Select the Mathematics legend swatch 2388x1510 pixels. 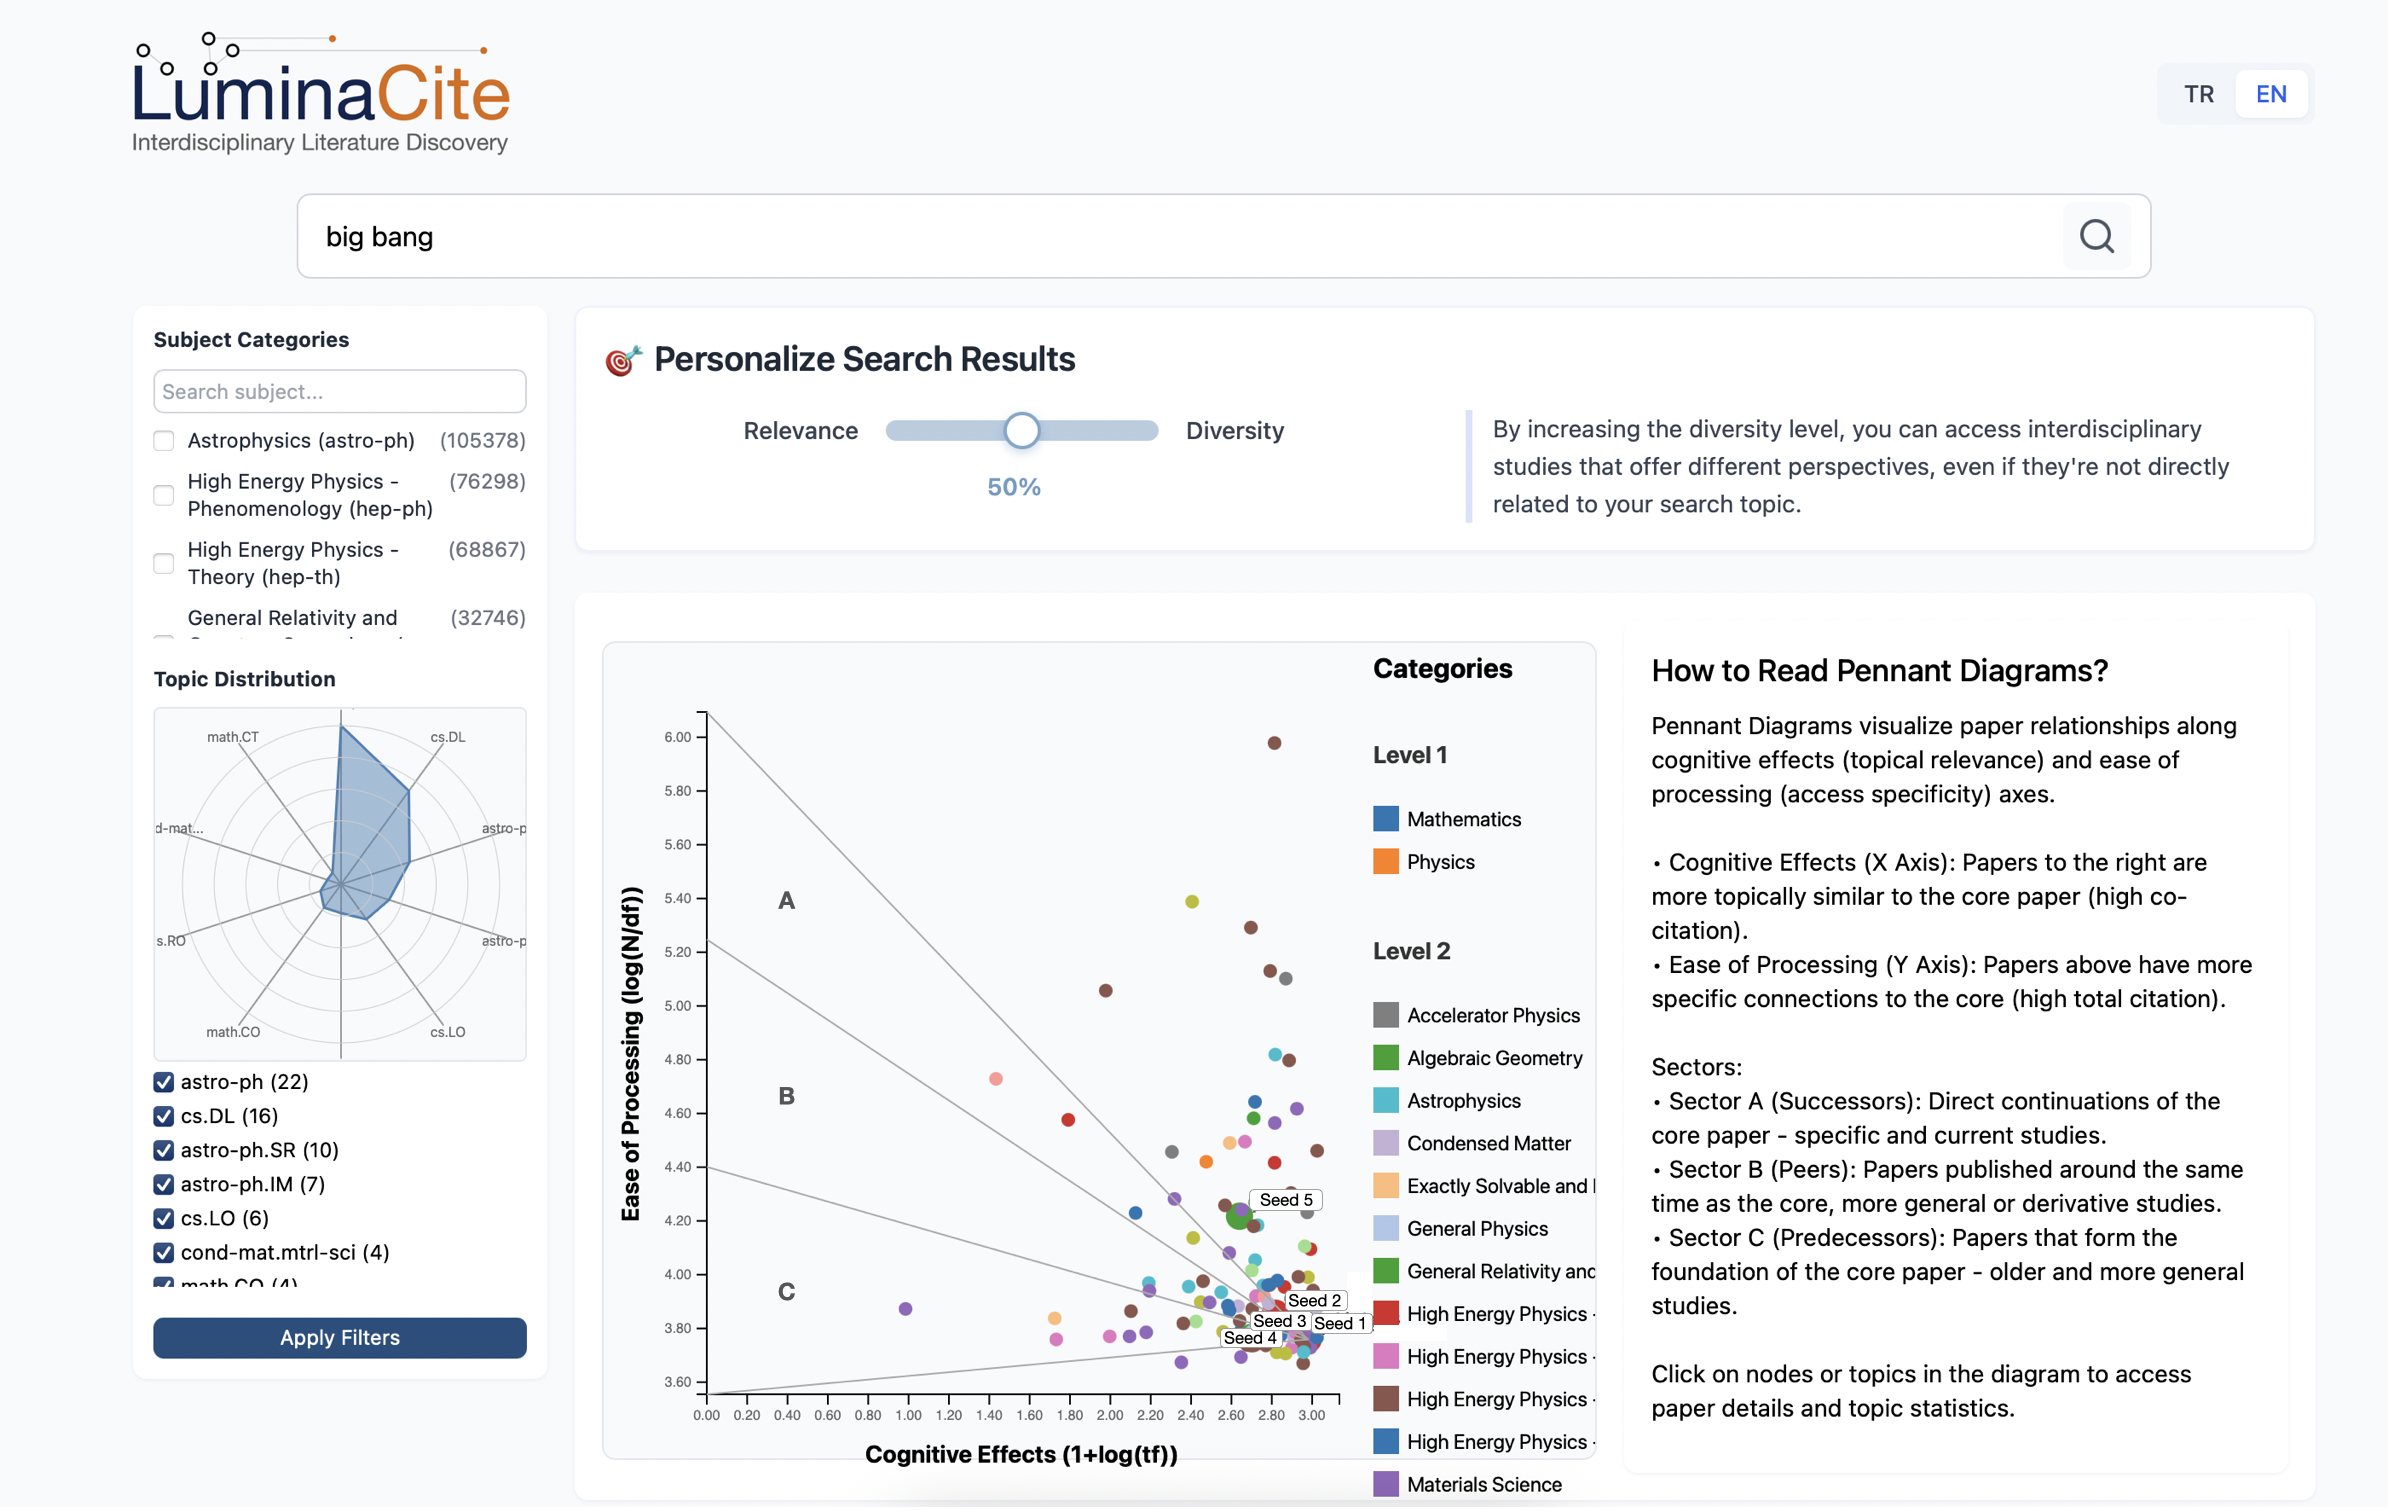coord(1385,819)
